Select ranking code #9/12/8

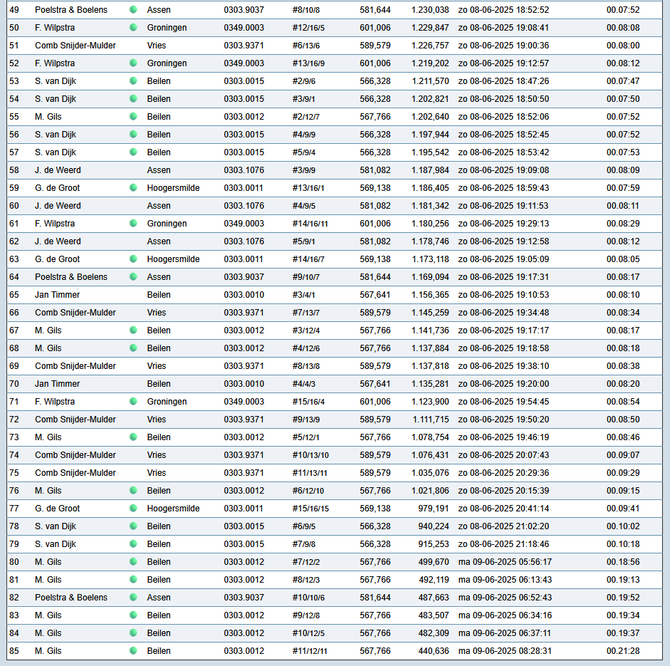(306, 615)
